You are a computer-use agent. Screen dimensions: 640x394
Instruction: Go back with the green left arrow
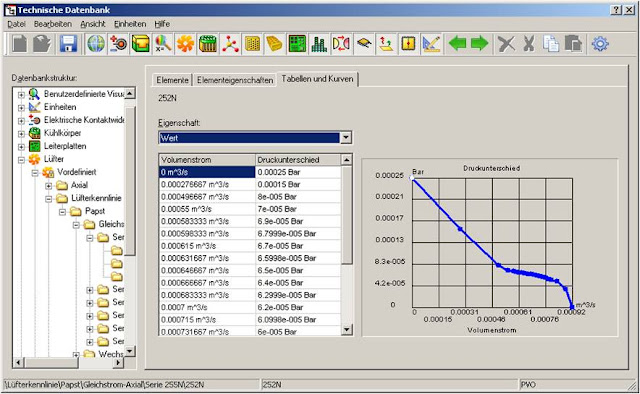coord(457,43)
